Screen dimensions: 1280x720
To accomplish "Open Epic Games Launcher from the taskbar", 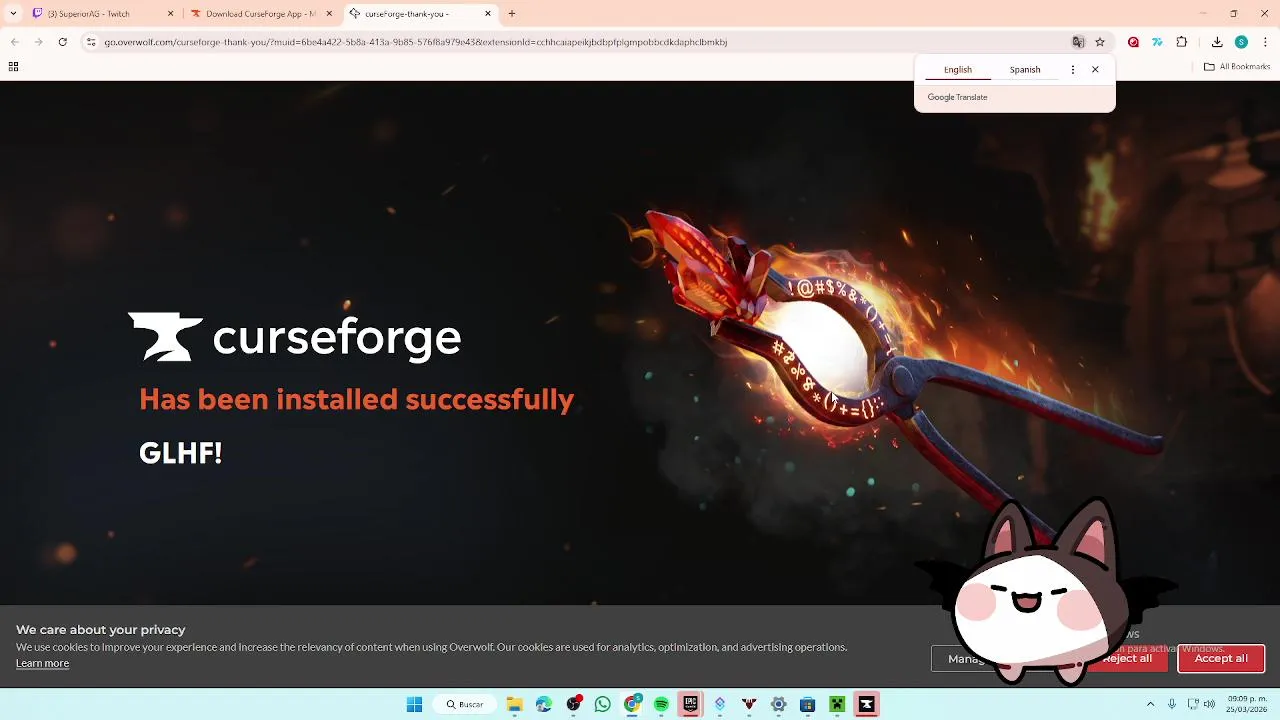I will point(690,705).
